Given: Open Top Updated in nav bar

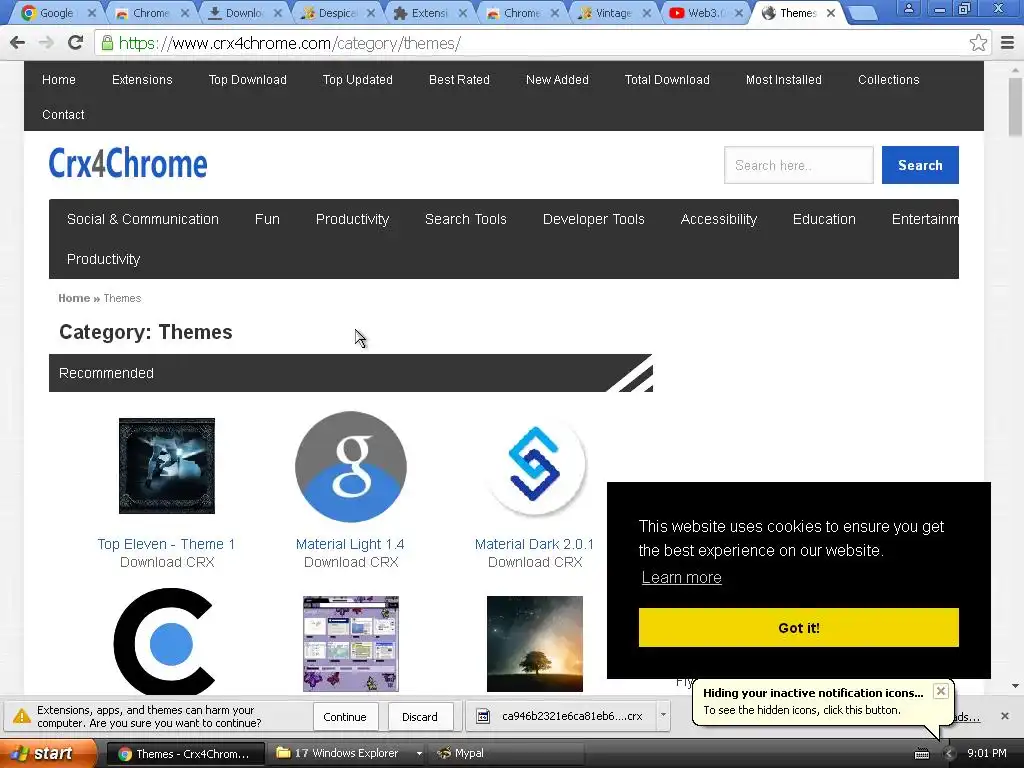Looking at the screenshot, I should pos(357,80).
